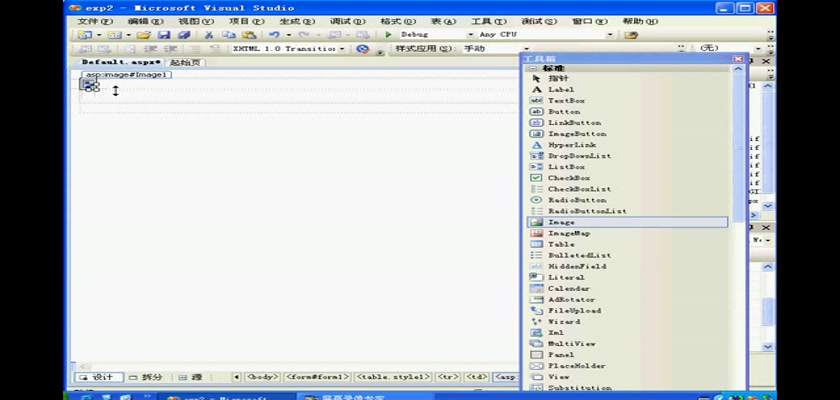The width and height of the screenshot is (840, 400).
Task: Select the FileUpload toolbox control
Action: click(573, 310)
